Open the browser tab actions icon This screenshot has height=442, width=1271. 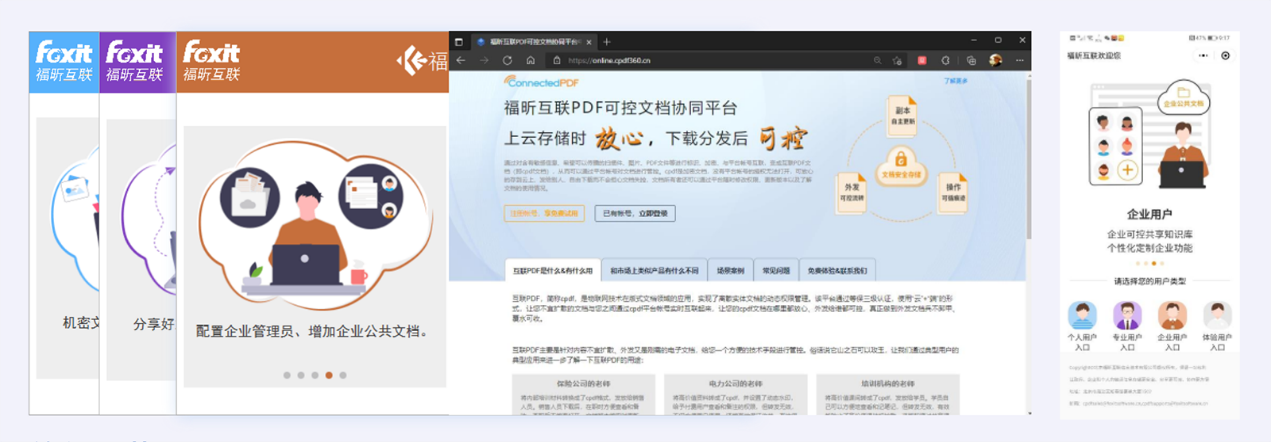pos(459,42)
